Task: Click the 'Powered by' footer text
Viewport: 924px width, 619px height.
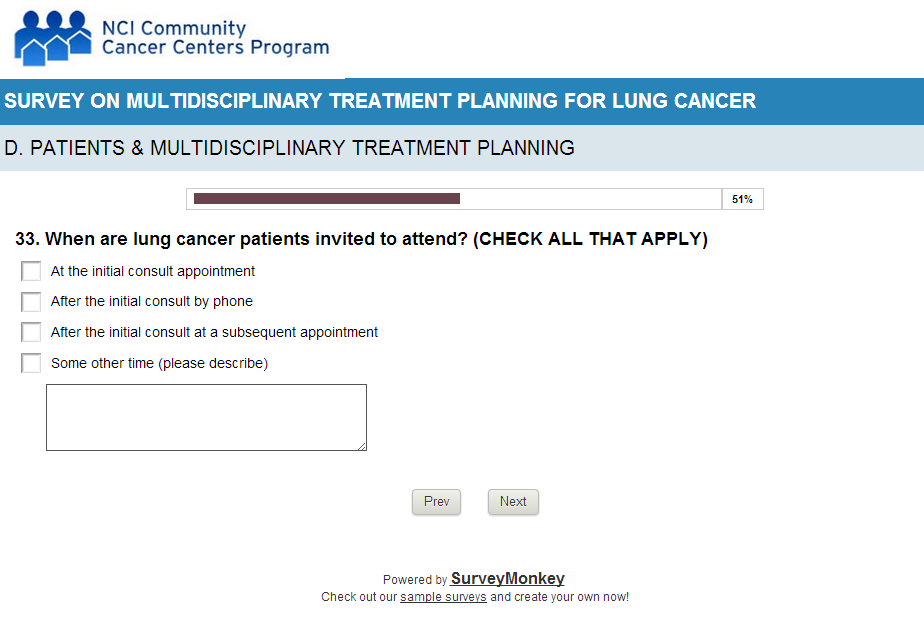Action: pos(414,580)
